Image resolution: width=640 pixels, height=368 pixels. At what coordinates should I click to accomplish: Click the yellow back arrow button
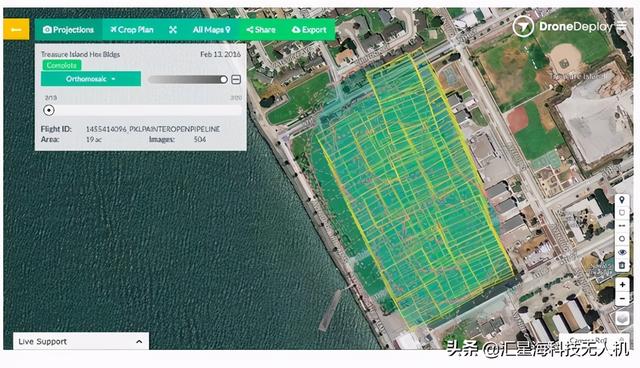point(16,30)
